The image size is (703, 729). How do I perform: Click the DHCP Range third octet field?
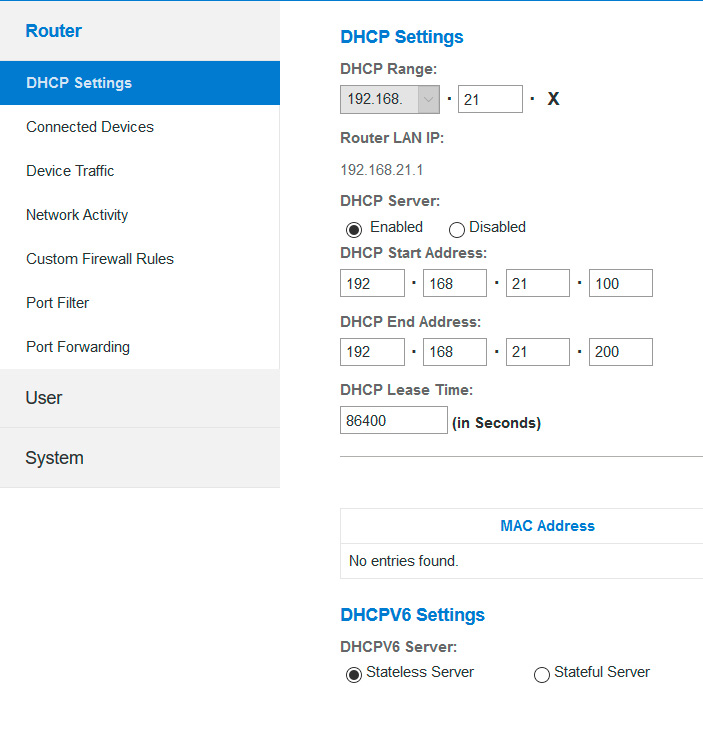pyautogui.click(x=490, y=99)
